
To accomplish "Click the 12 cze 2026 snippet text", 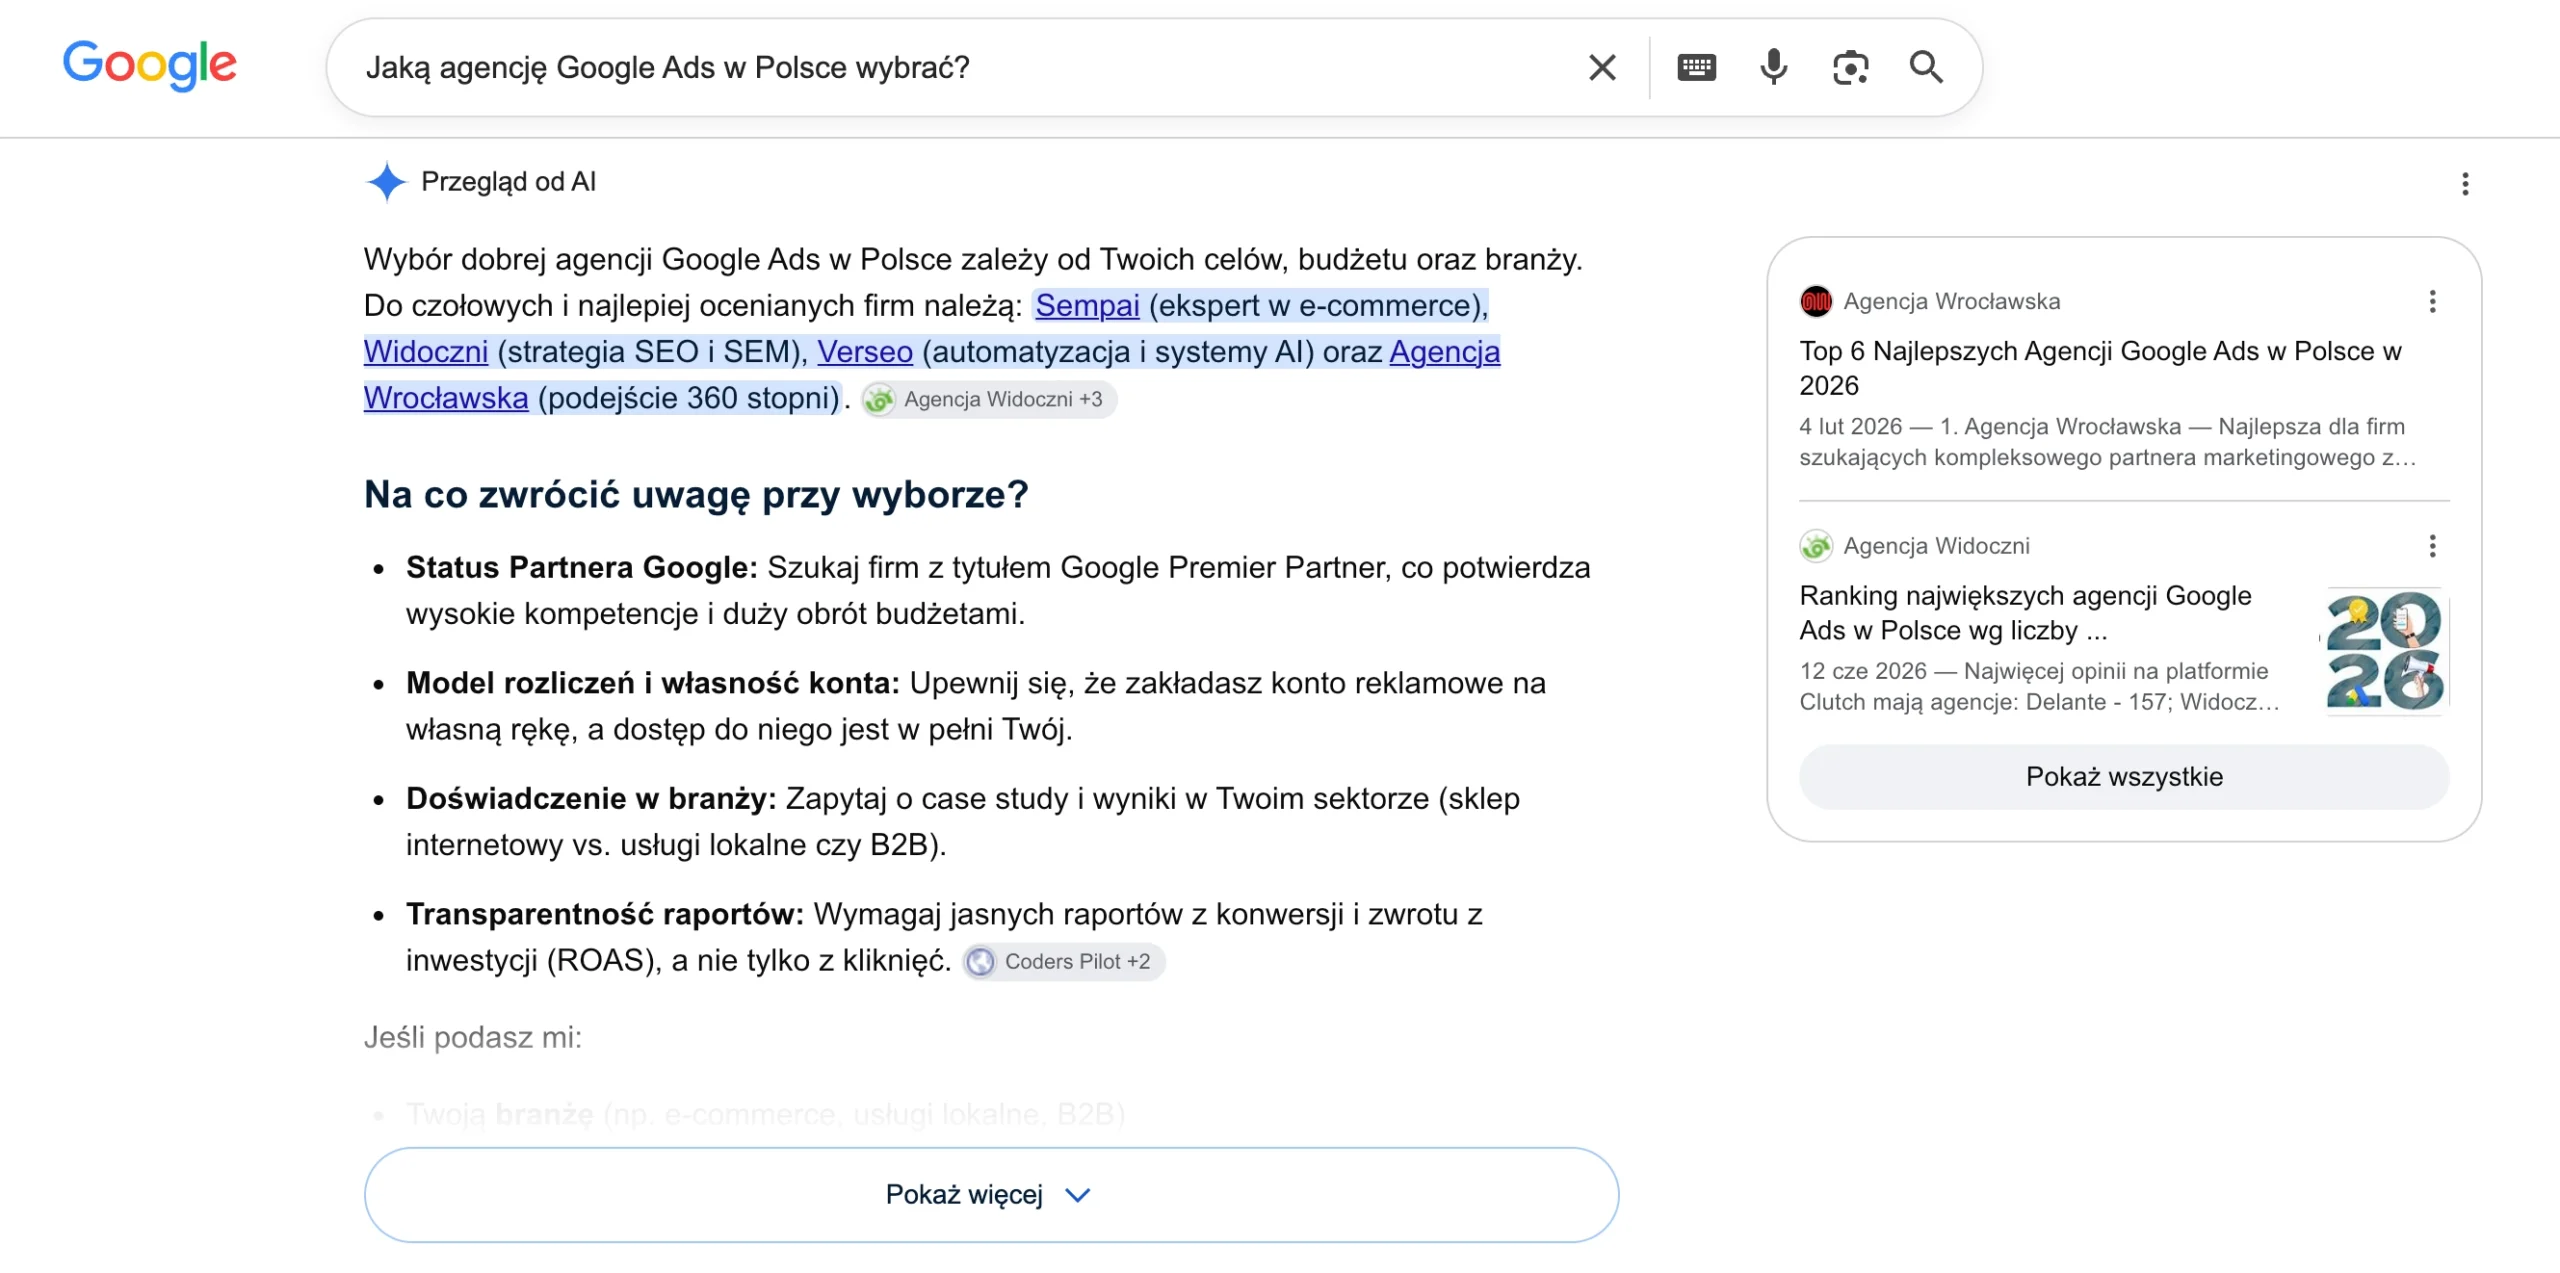I will (x=2040, y=687).
